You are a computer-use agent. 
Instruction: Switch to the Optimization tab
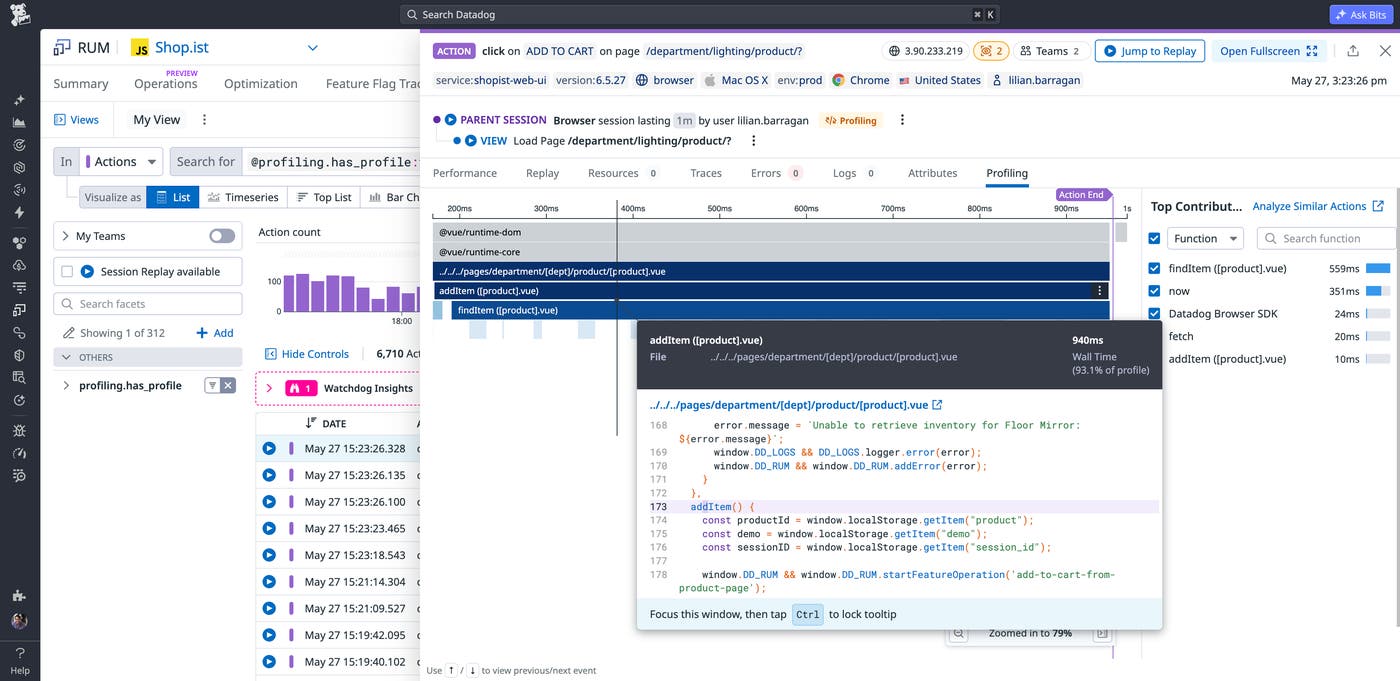click(x=261, y=84)
